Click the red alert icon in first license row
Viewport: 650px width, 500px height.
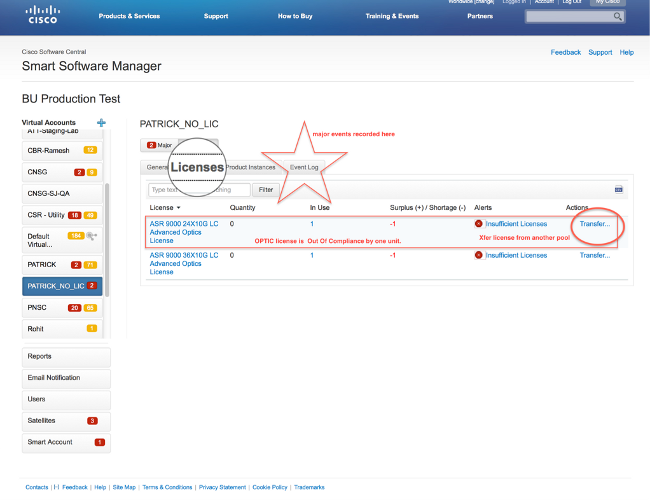[479, 224]
